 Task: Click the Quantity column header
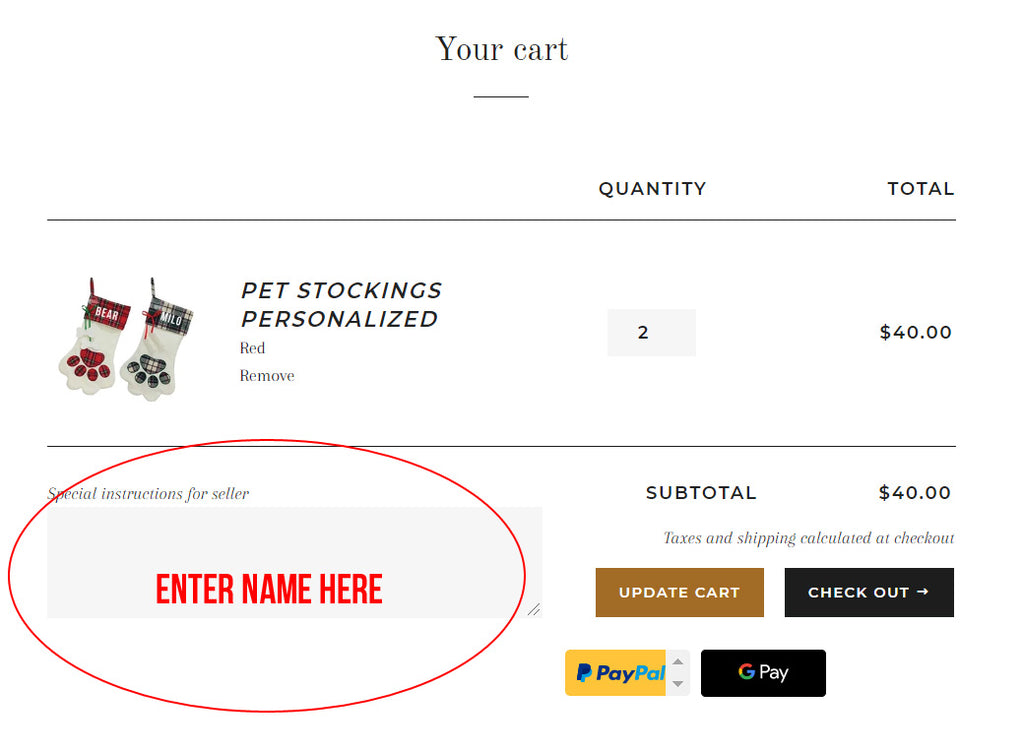(652, 188)
